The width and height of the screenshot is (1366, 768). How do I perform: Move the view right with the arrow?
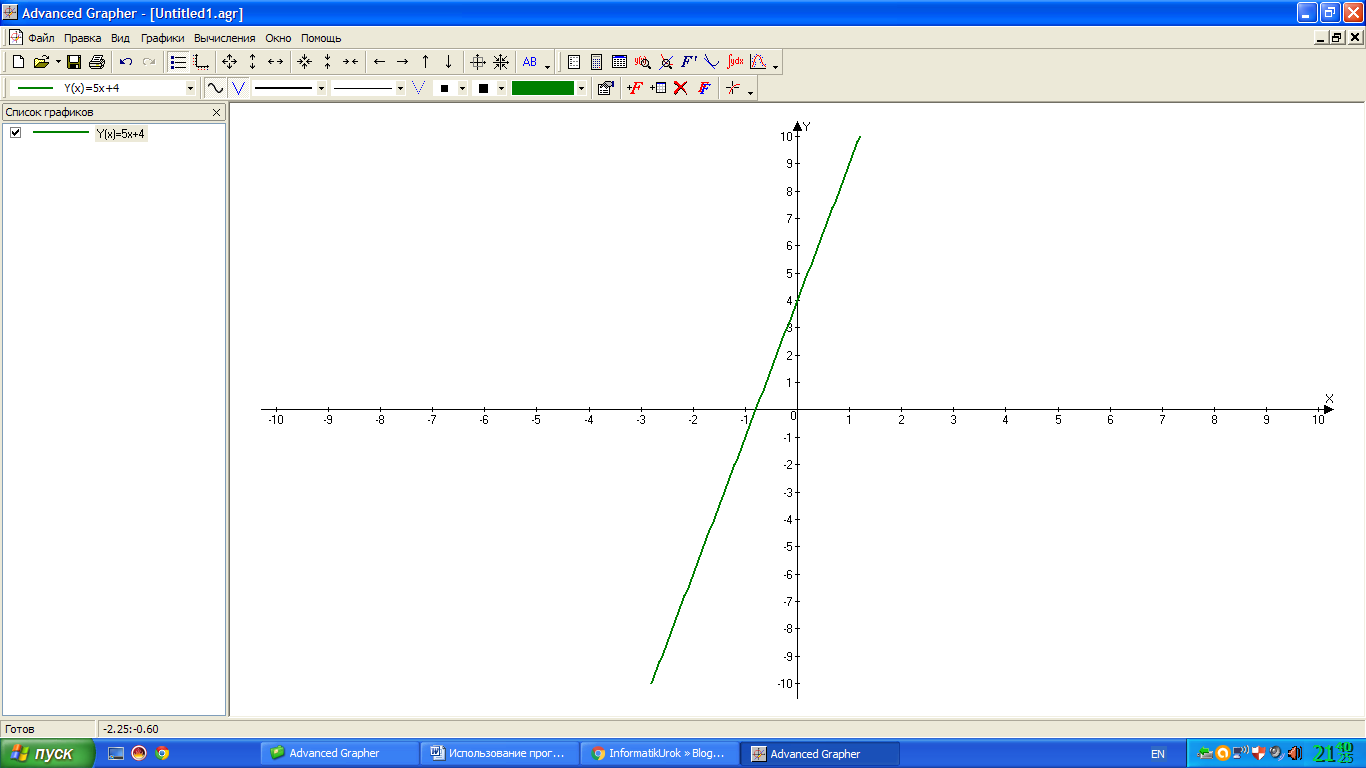(402, 62)
